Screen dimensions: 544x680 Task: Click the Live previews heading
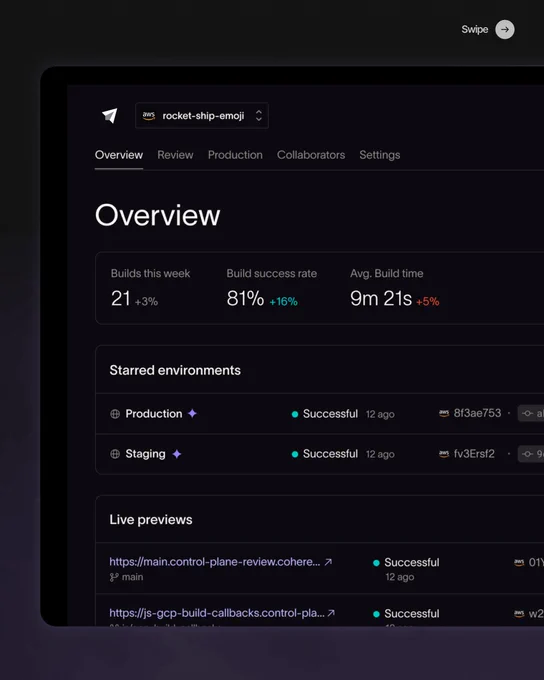[151, 520]
